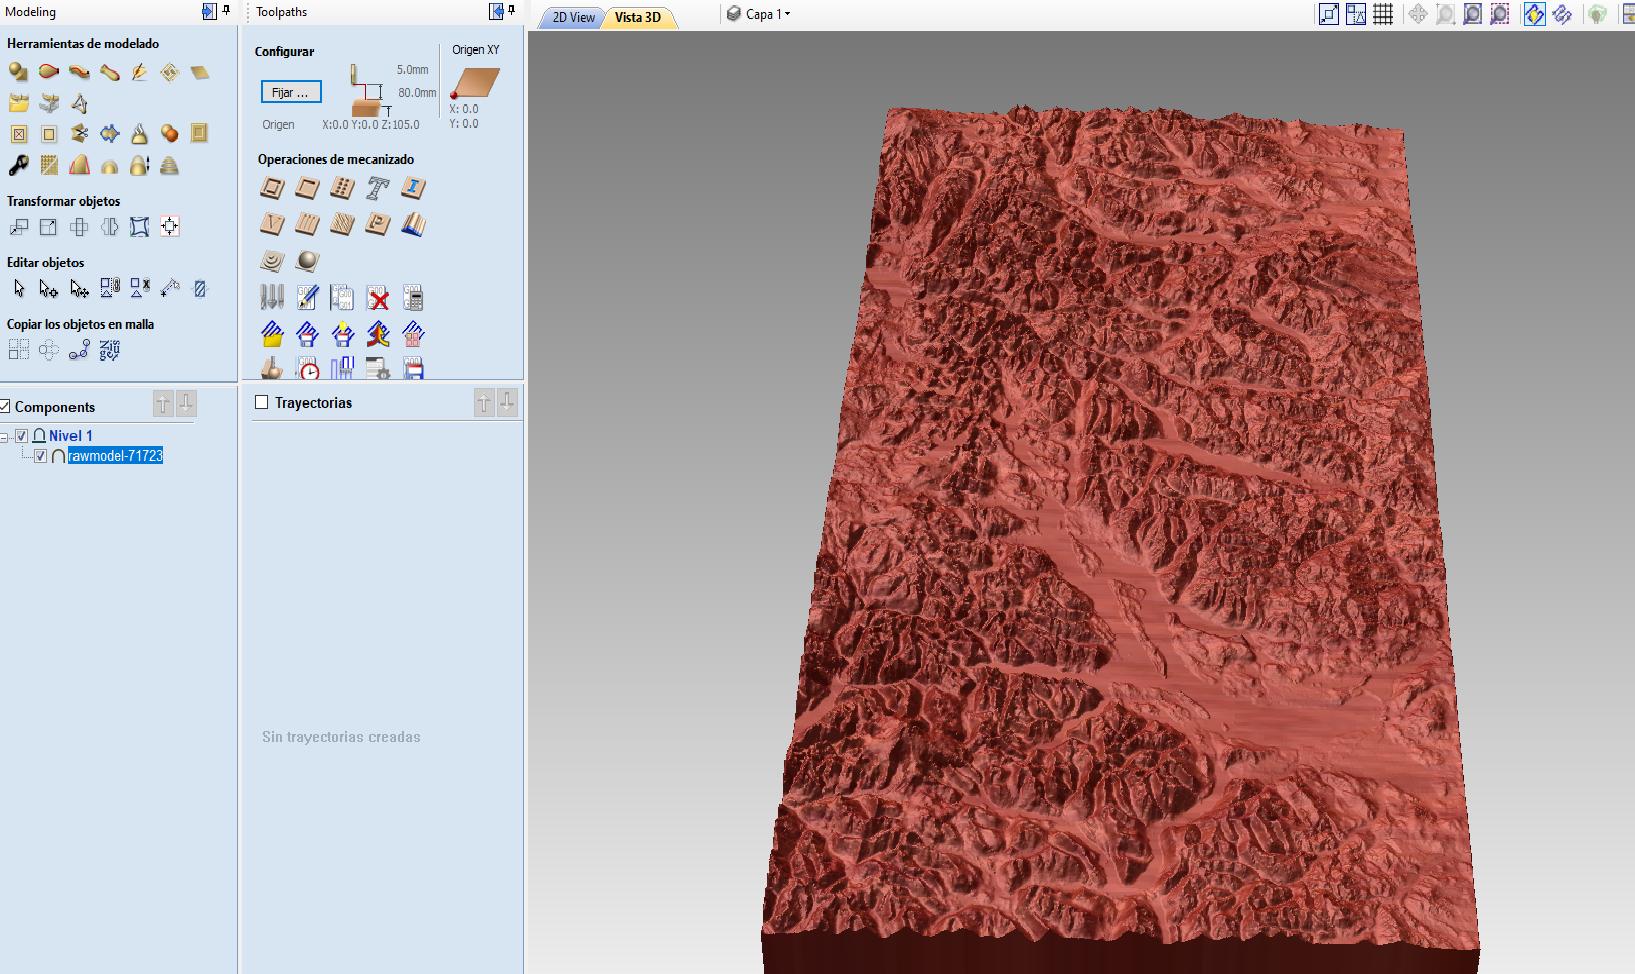The image size is (1635, 974).
Task: Select the rawmodel-71723 component
Action: pyautogui.click(x=115, y=456)
